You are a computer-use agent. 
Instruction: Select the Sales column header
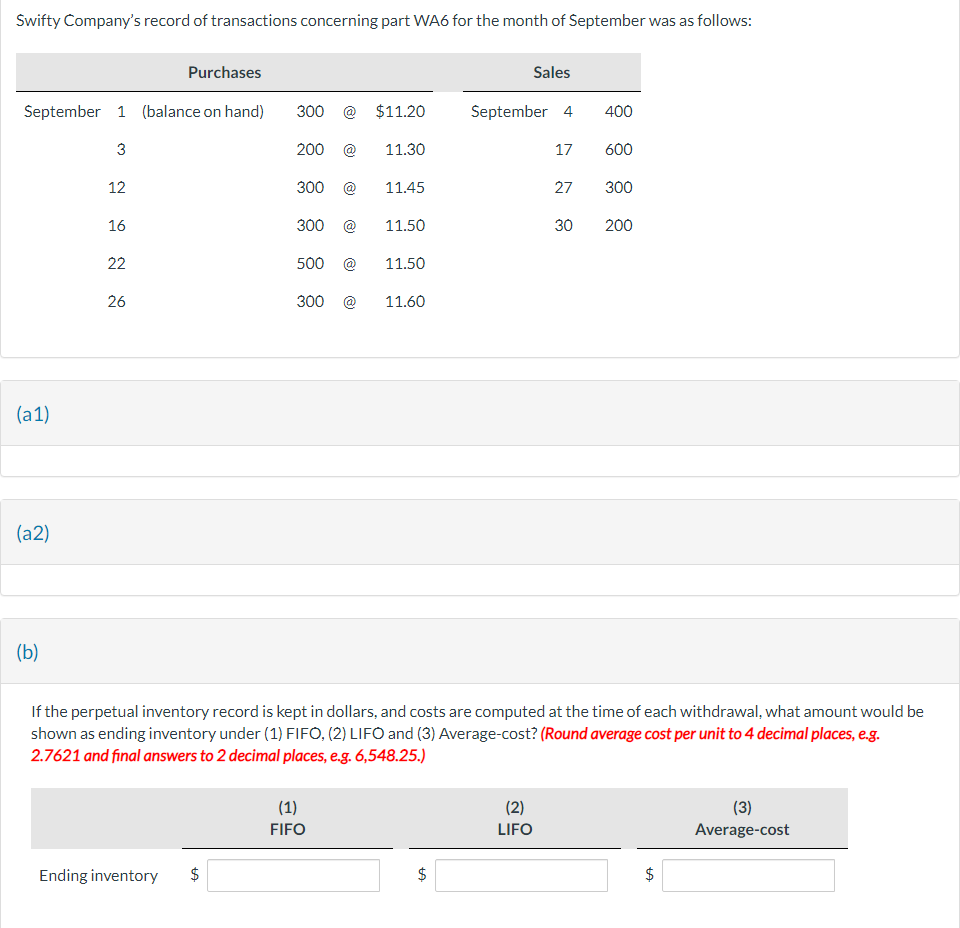[550, 72]
